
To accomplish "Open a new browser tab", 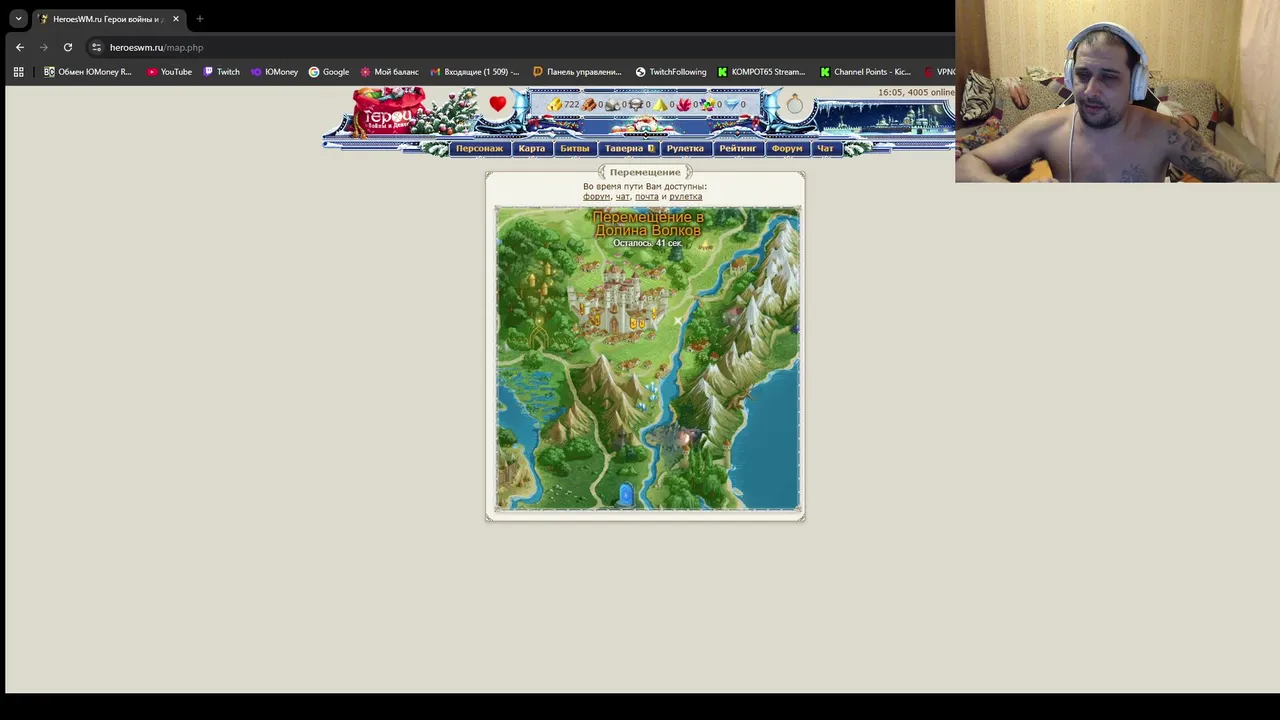I will click(x=199, y=19).
